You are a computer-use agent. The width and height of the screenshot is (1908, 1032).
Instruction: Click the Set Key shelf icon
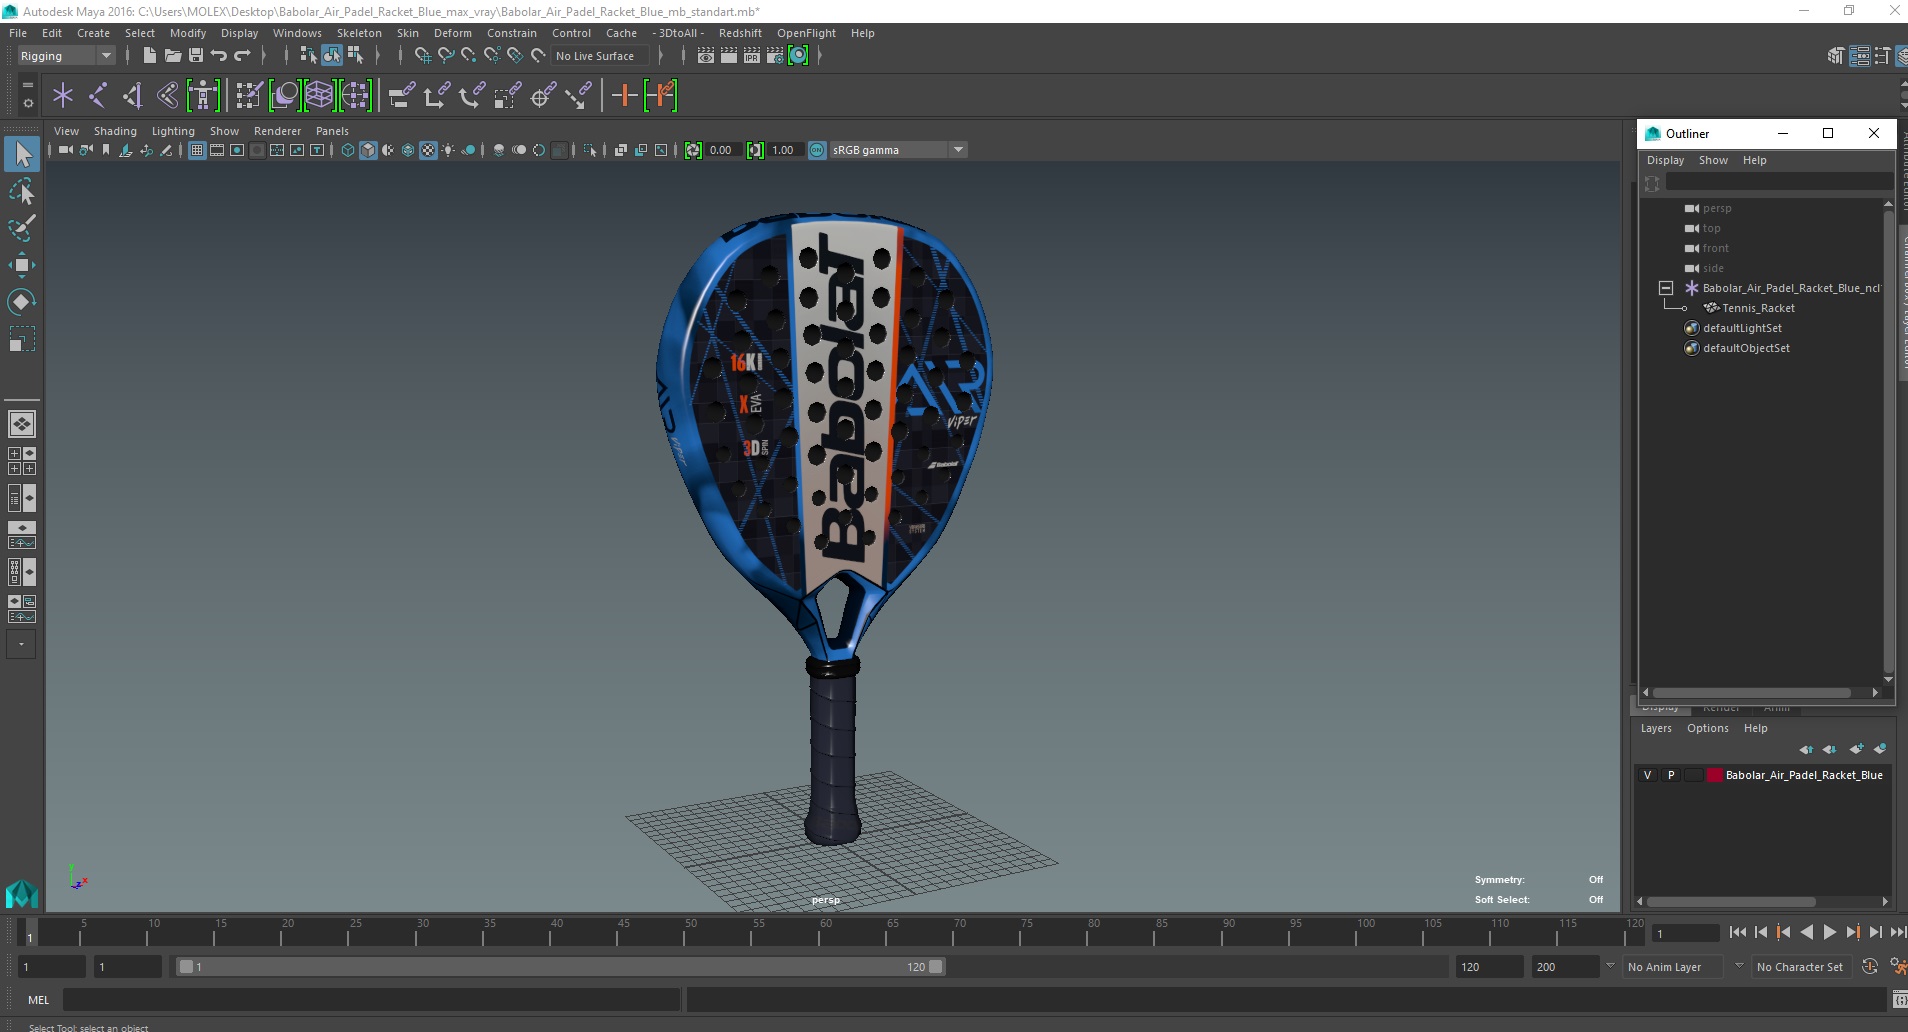click(624, 96)
